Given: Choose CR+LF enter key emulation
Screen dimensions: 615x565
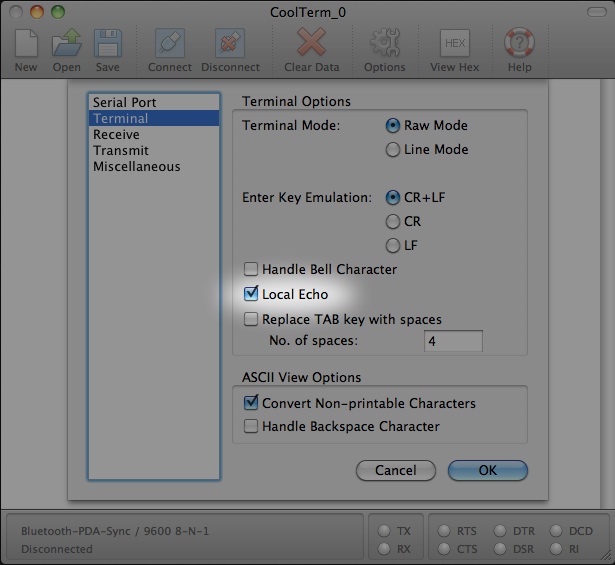Looking at the screenshot, I should (x=393, y=198).
